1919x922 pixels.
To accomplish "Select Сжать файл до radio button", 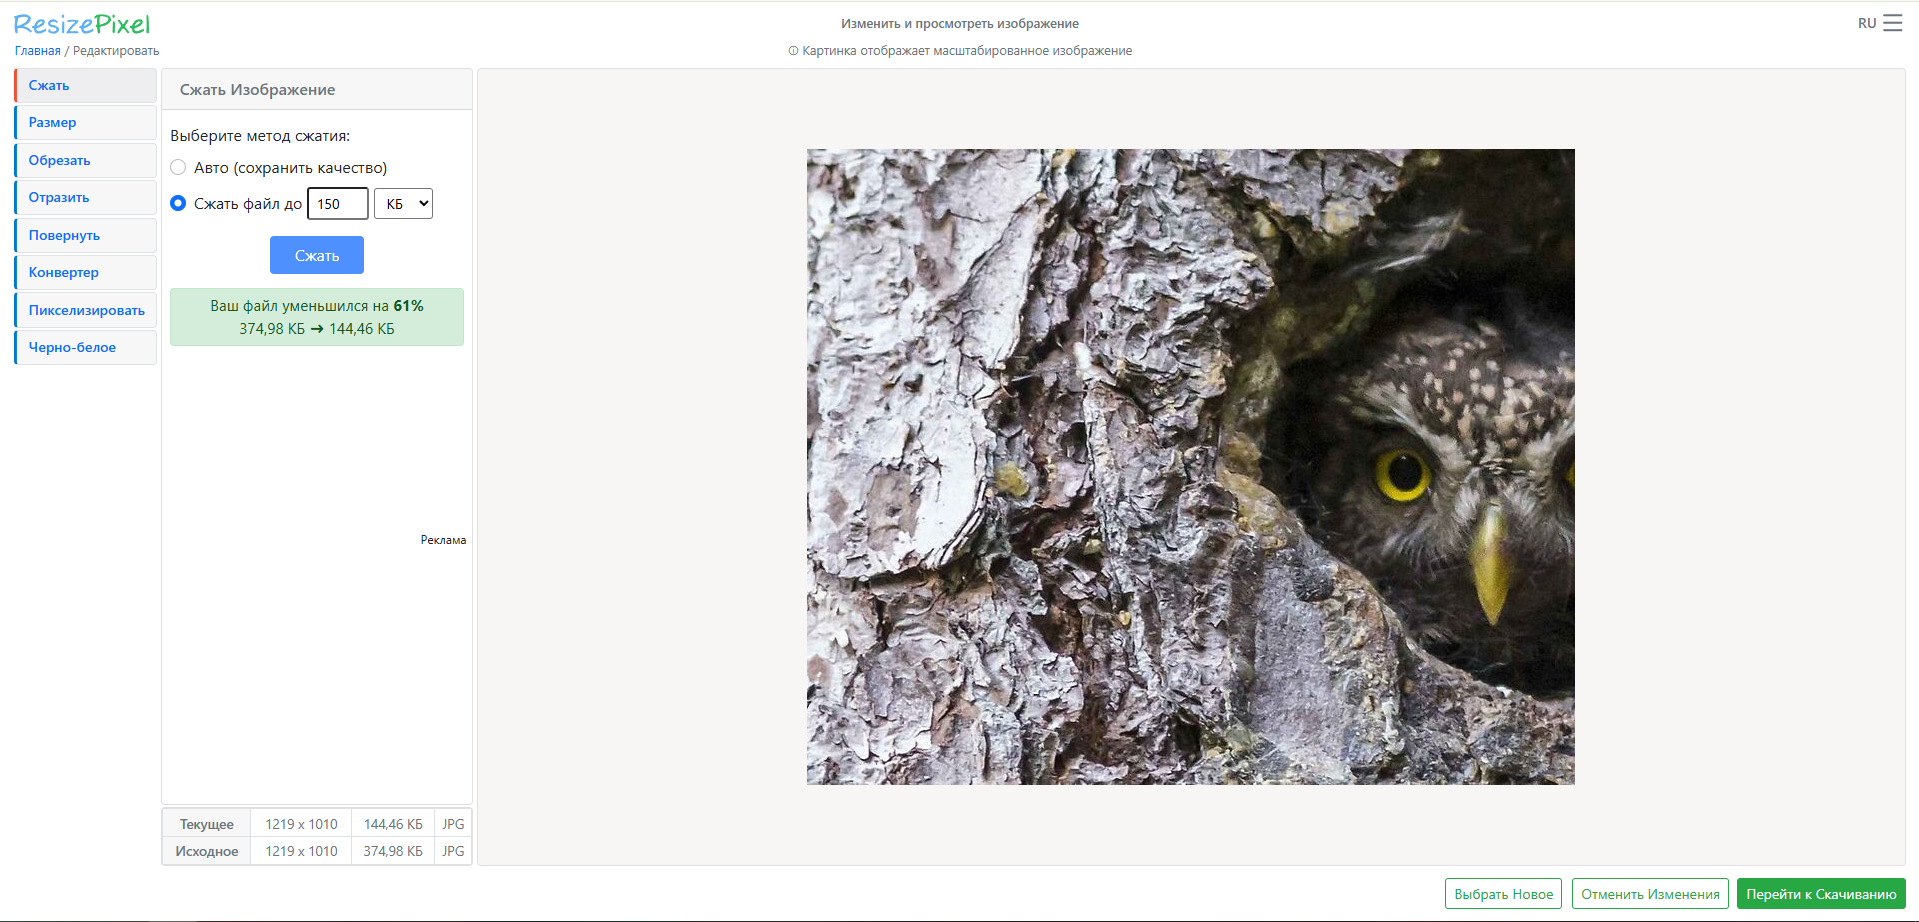I will (x=178, y=203).
